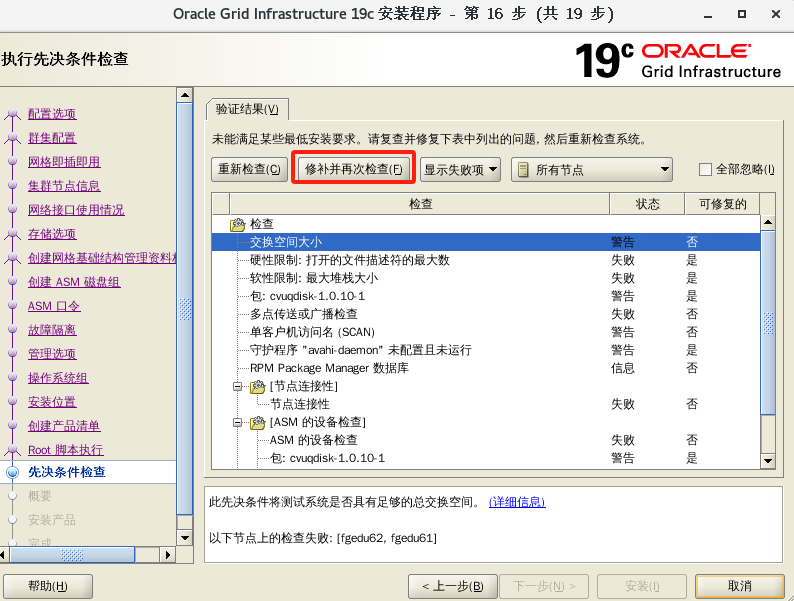
Task: Select 软性限制: 最大堆栈大小 row
Action: click(486, 278)
